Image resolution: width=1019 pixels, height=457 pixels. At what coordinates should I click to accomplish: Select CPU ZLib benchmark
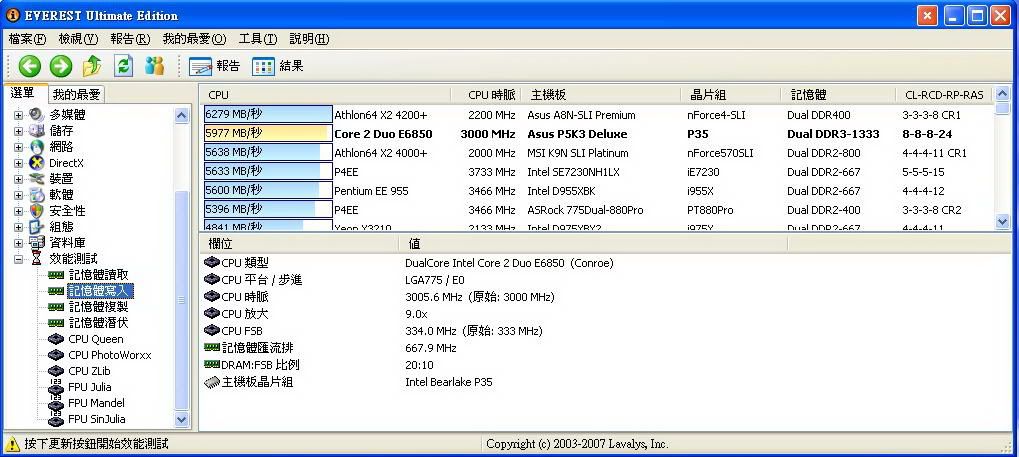pos(89,371)
